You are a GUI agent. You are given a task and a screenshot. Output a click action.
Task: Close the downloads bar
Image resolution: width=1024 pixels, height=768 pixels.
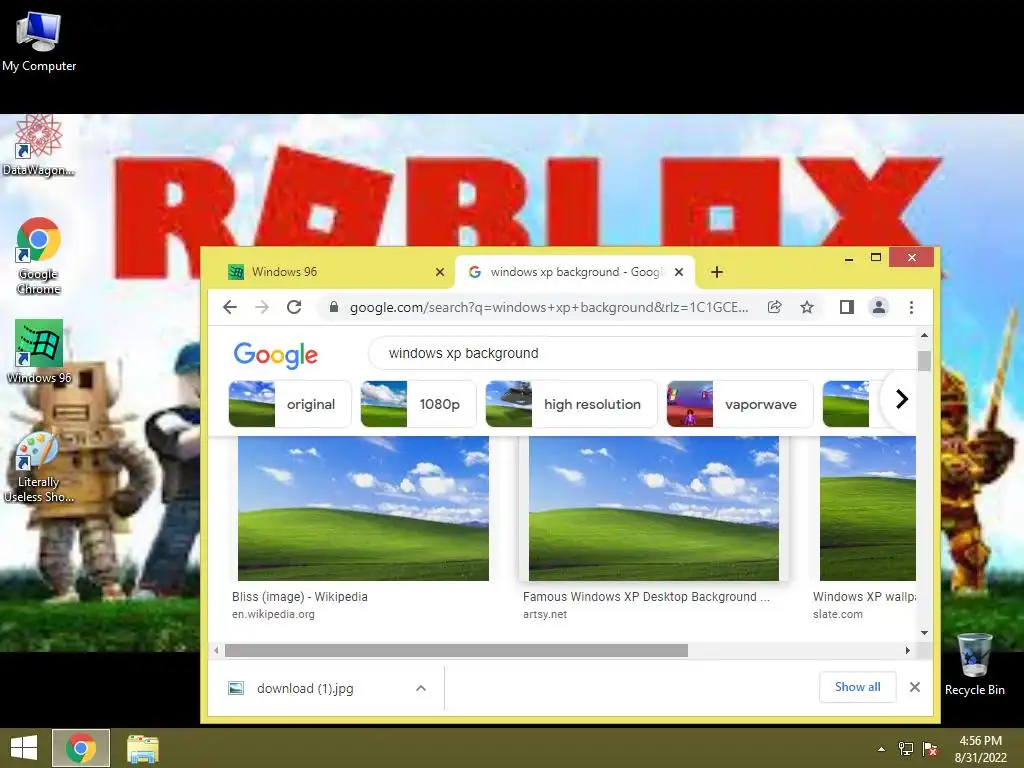(915, 687)
